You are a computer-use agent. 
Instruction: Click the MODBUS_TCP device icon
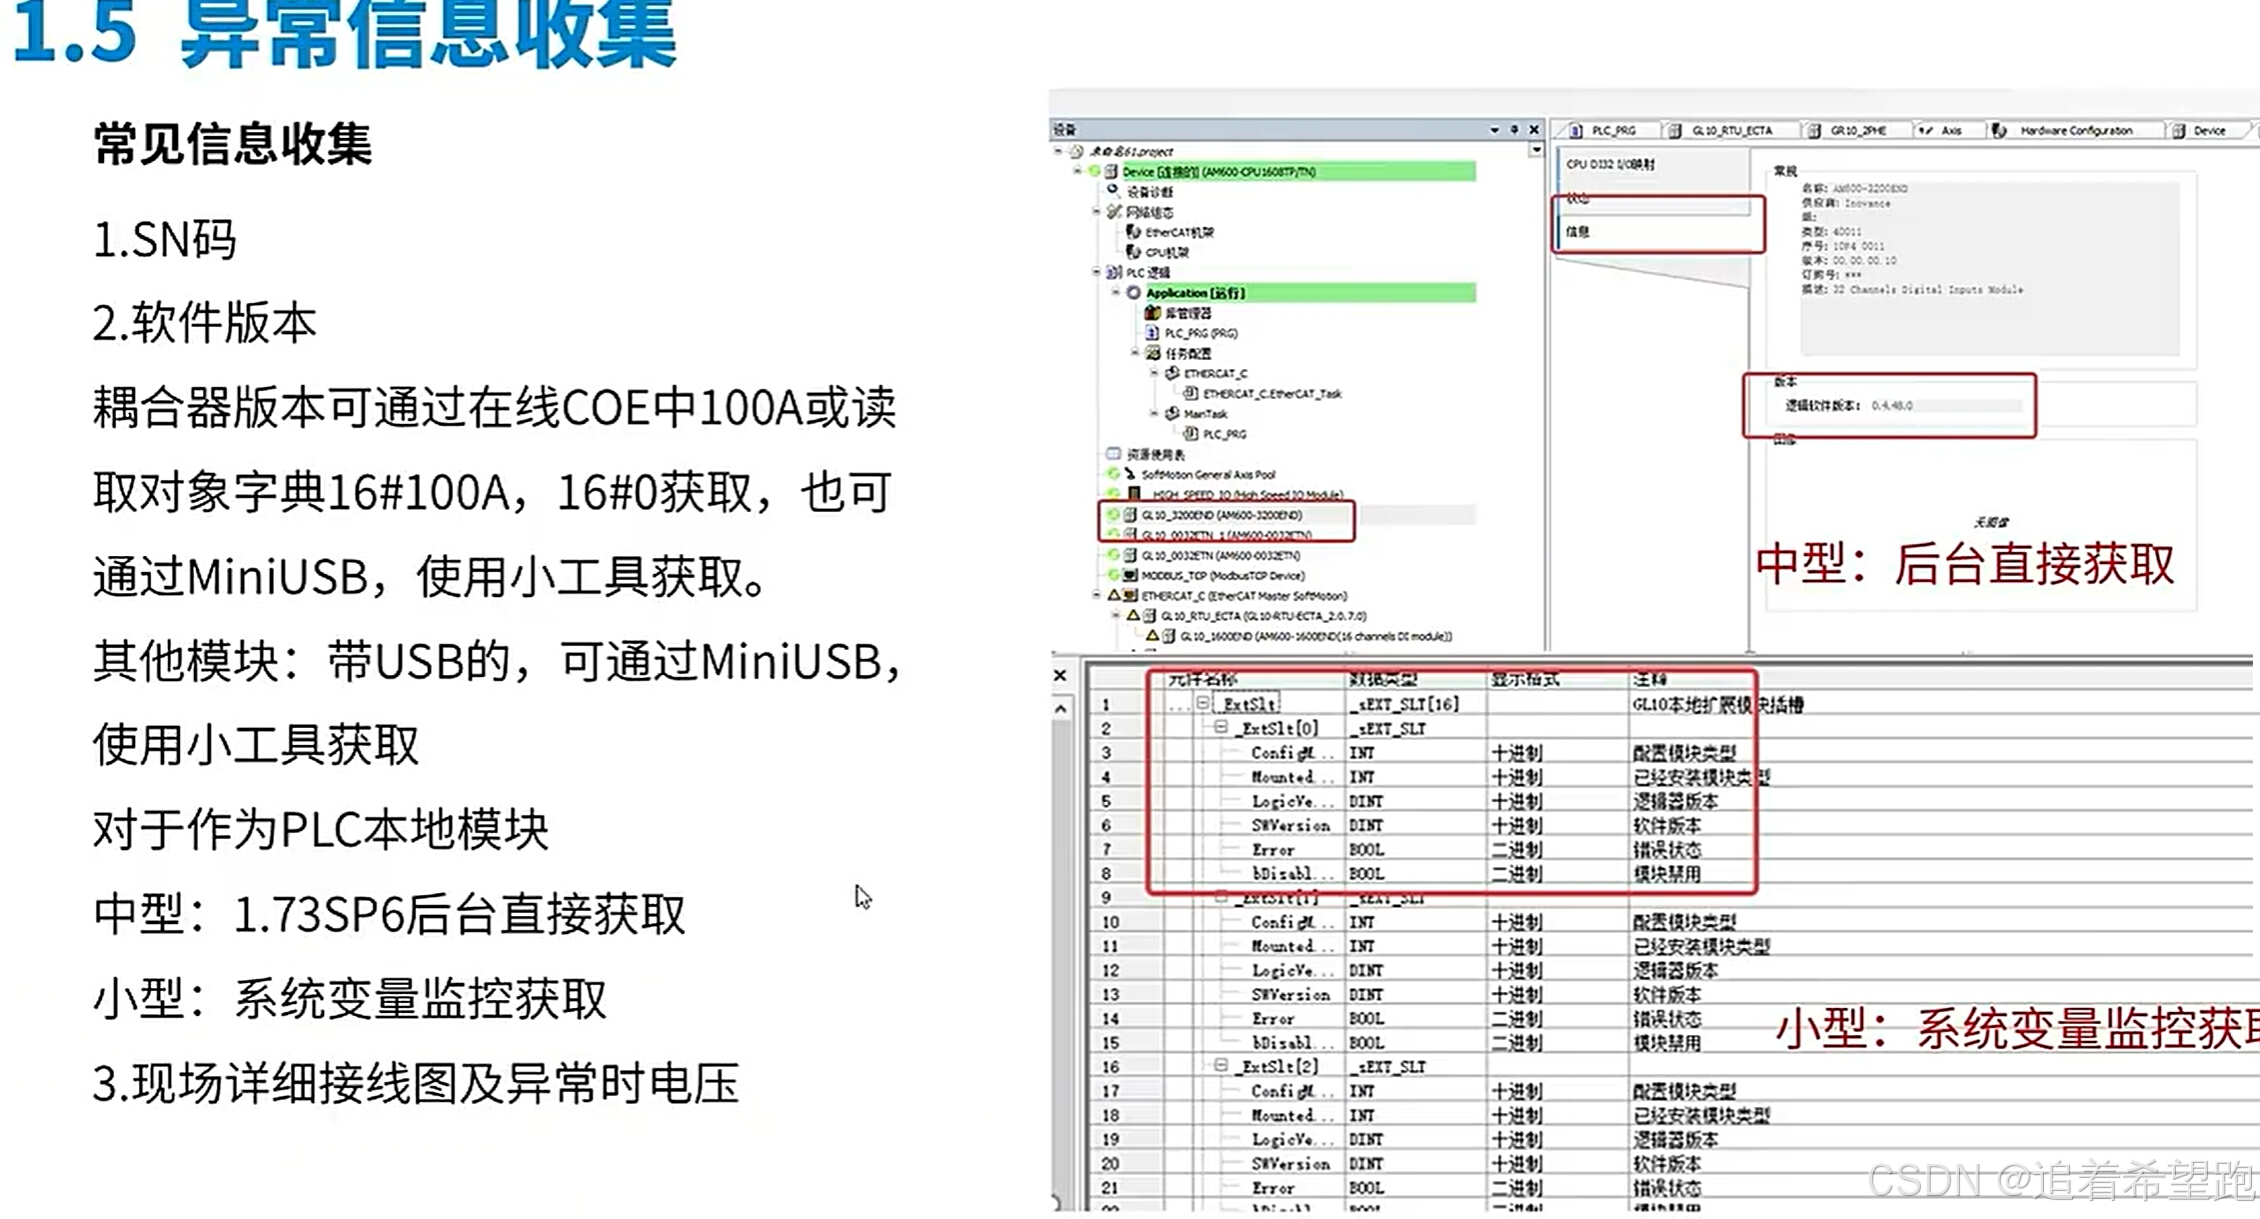point(1130,575)
